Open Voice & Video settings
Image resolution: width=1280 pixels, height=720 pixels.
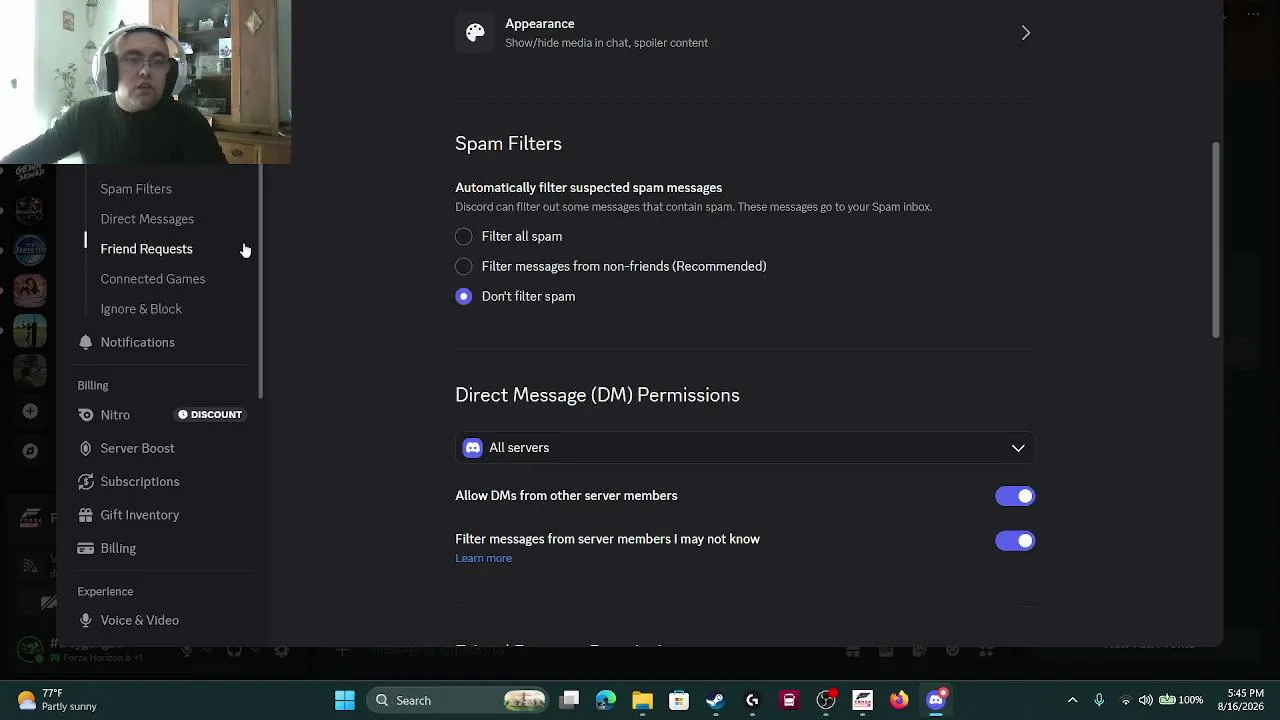coord(140,620)
